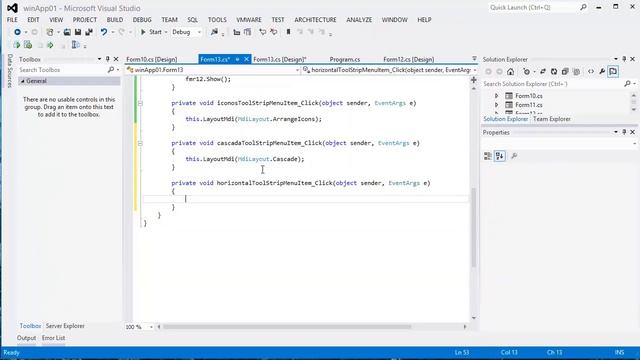Open the Start button dropdown arrow
640x360 pixels.
(166, 32)
